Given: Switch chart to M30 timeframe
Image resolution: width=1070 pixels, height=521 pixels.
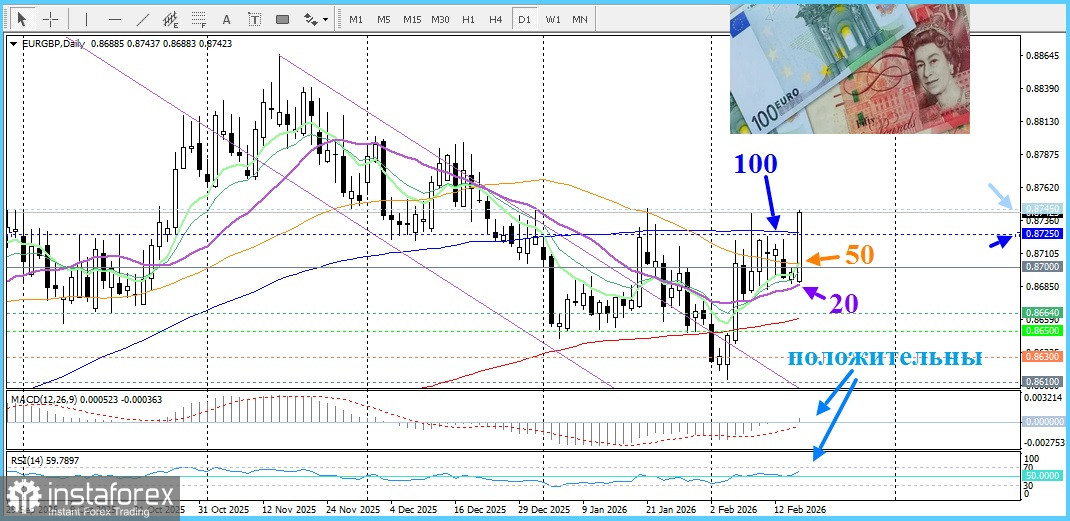Looking at the screenshot, I should pyautogui.click(x=440, y=19).
